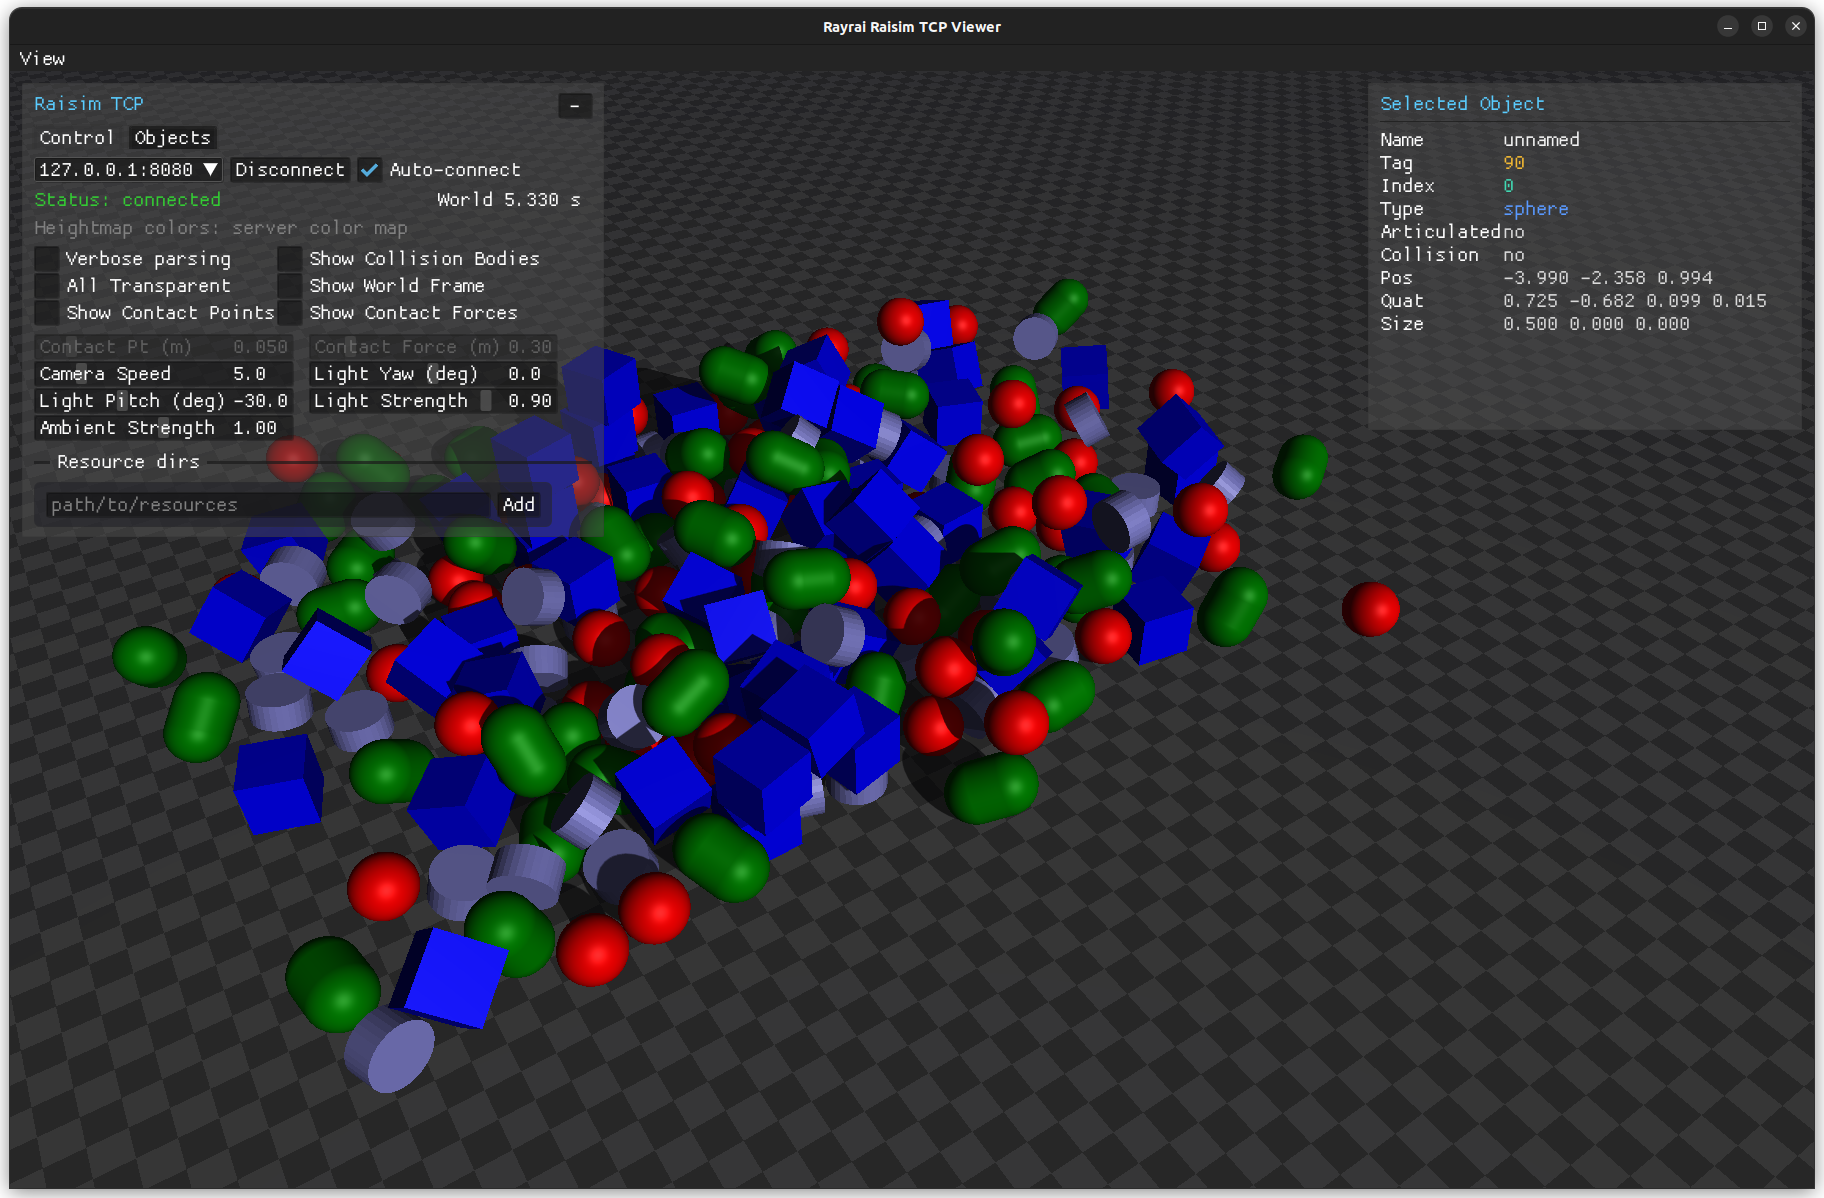Click the Camera Speed slider

tap(163, 374)
